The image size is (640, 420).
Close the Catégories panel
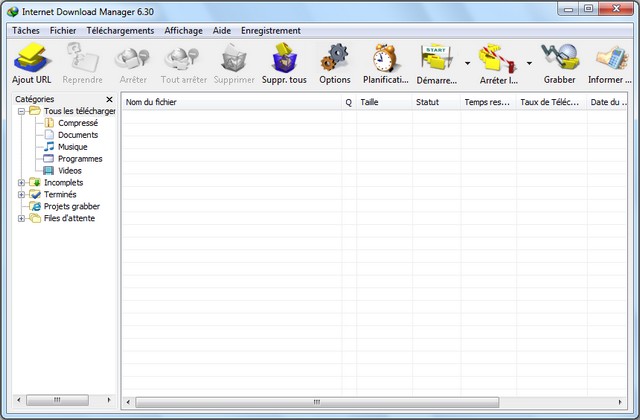pyautogui.click(x=109, y=100)
